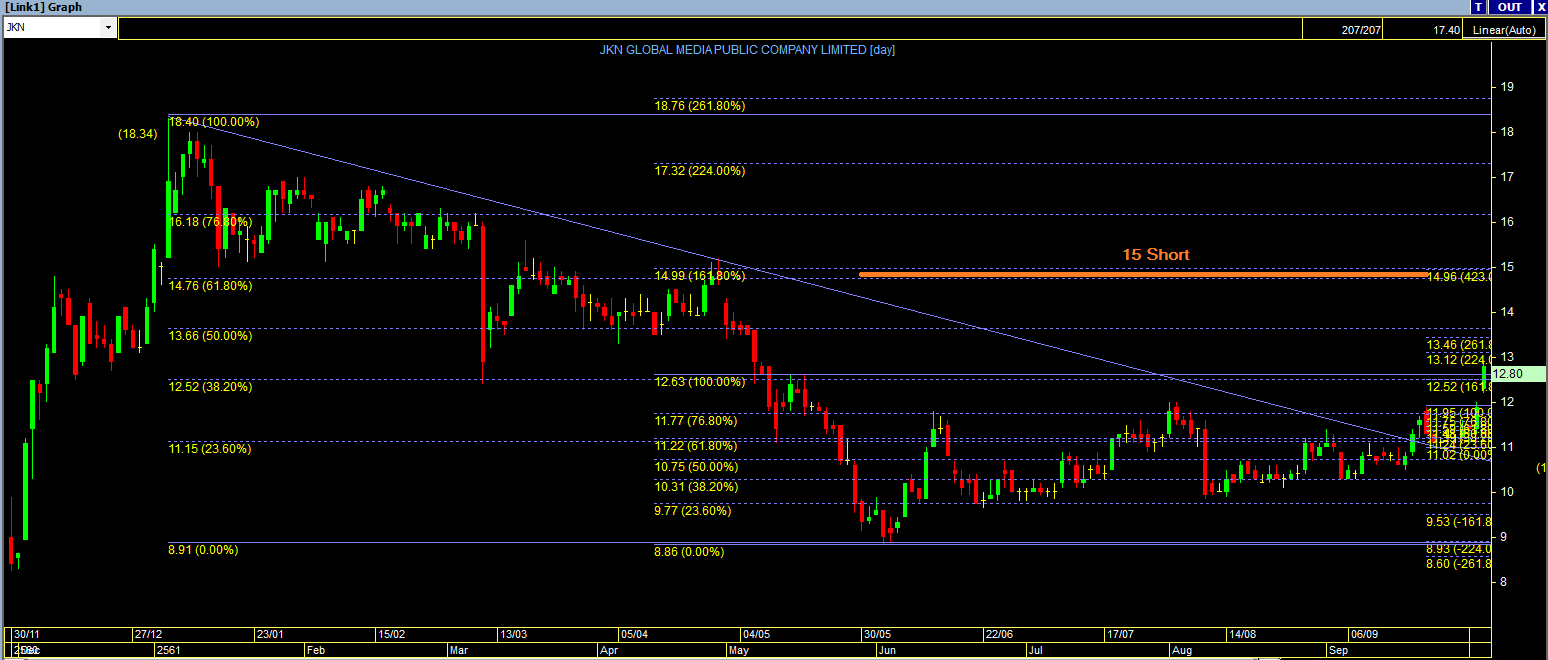Click the OUT button in title bar

coord(1509,7)
